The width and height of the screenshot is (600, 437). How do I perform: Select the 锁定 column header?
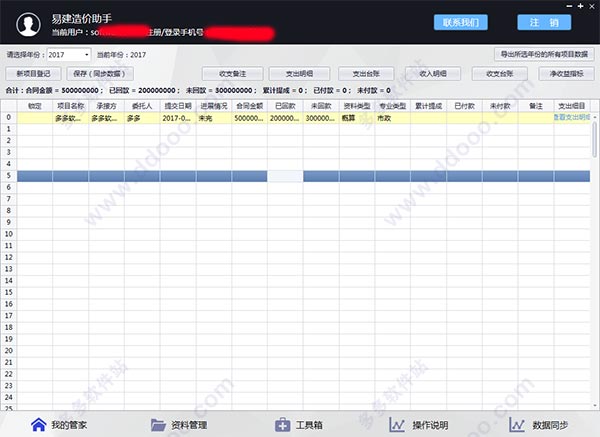pos(35,106)
